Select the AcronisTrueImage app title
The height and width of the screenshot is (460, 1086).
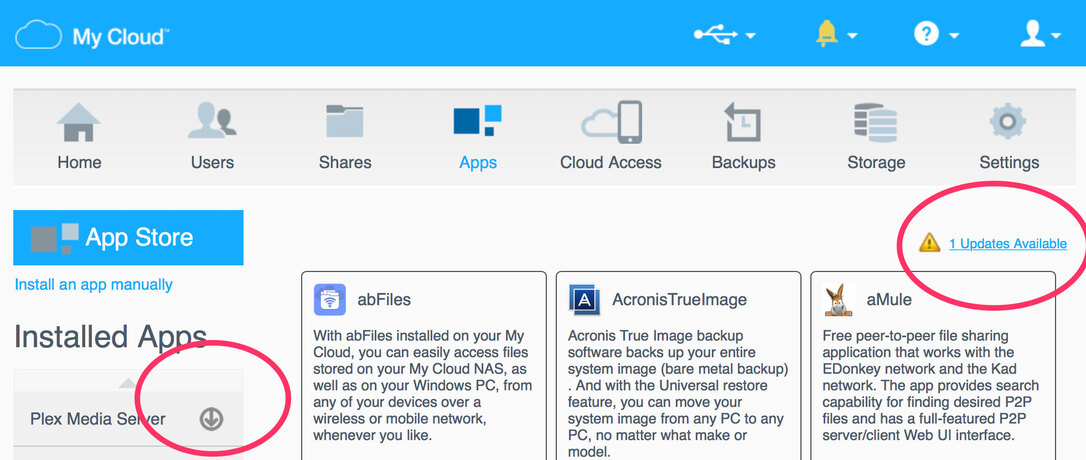(x=679, y=300)
